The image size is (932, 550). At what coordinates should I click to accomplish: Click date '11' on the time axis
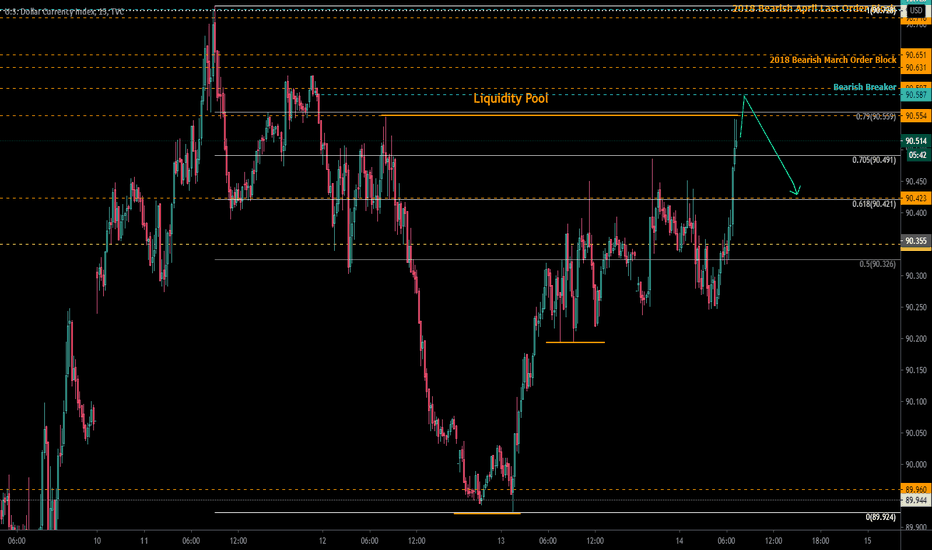(144, 541)
